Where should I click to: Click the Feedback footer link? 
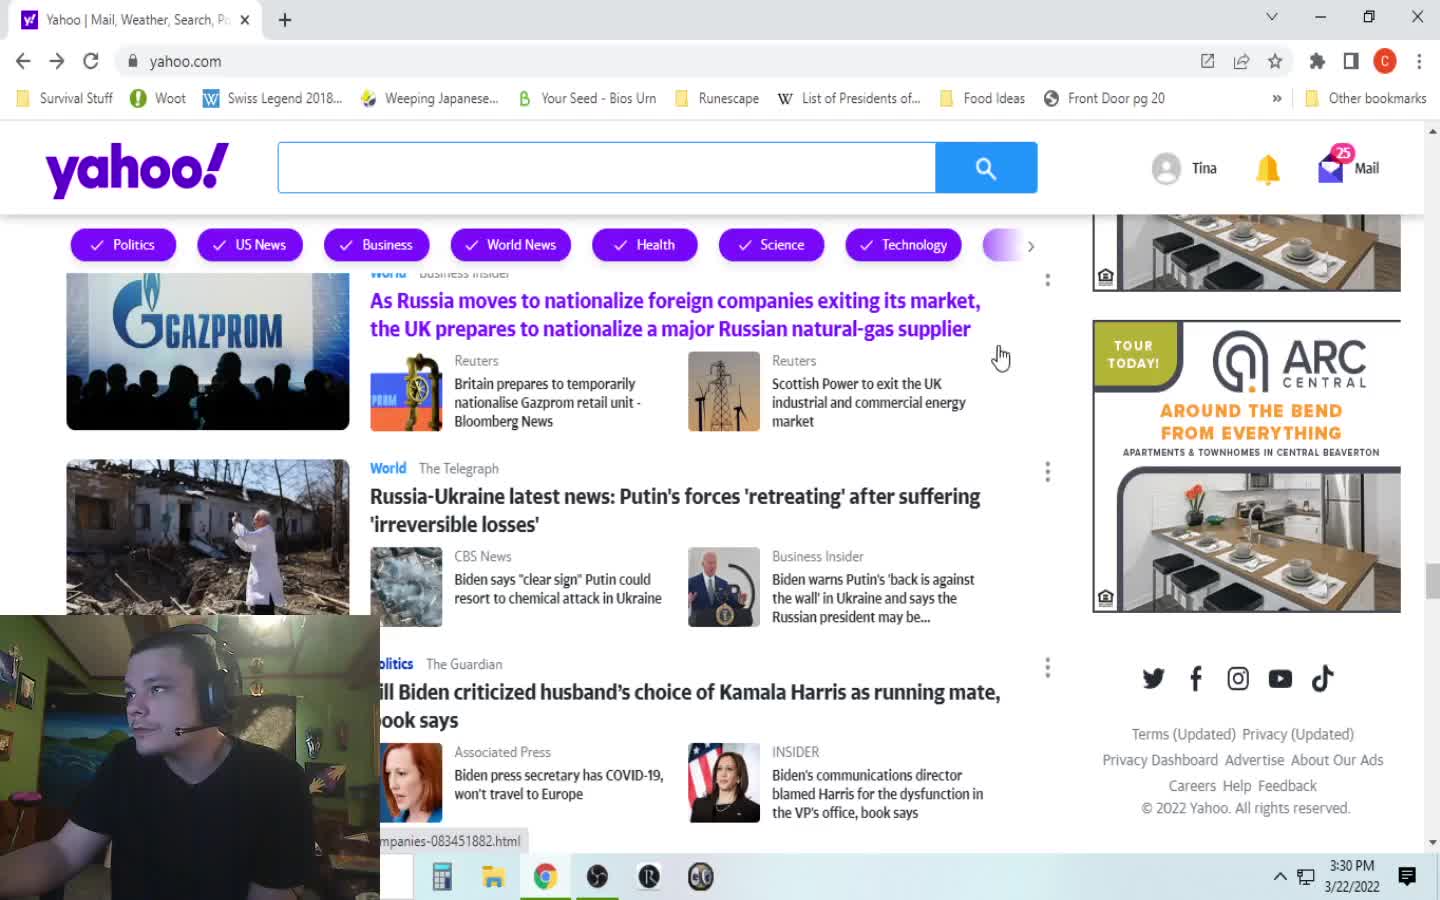click(1287, 787)
